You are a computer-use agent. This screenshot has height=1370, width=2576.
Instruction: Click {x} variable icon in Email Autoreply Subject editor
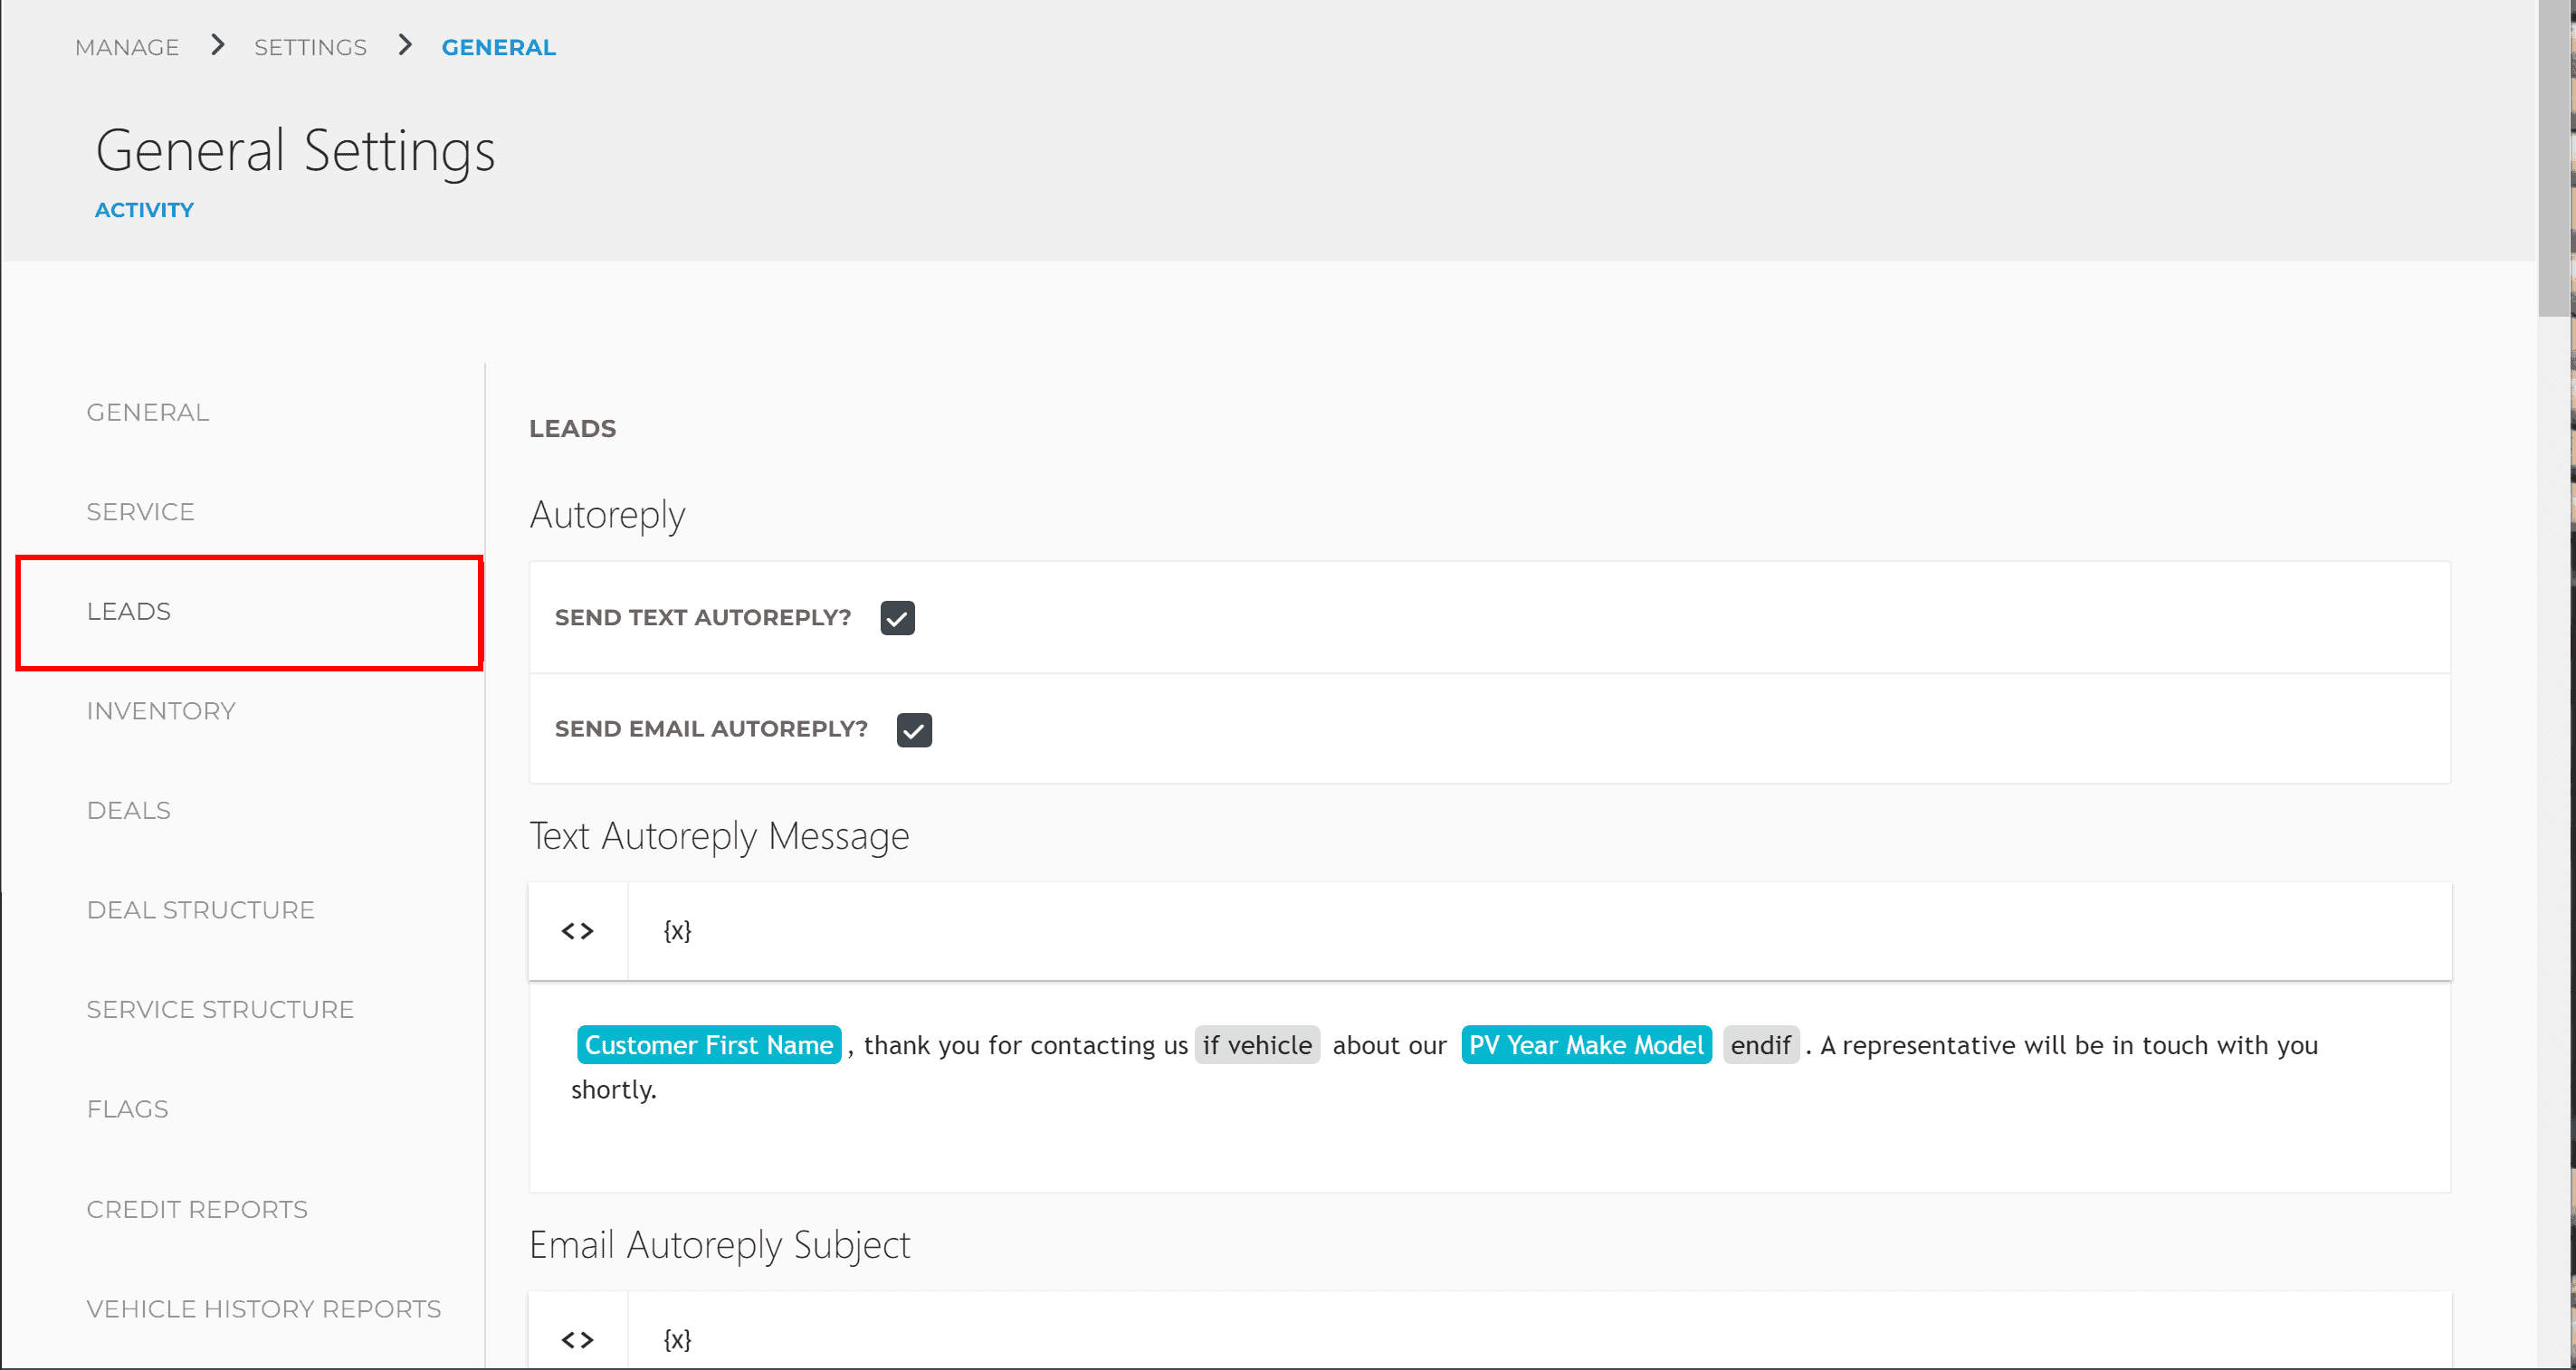pyautogui.click(x=677, y=1340)
